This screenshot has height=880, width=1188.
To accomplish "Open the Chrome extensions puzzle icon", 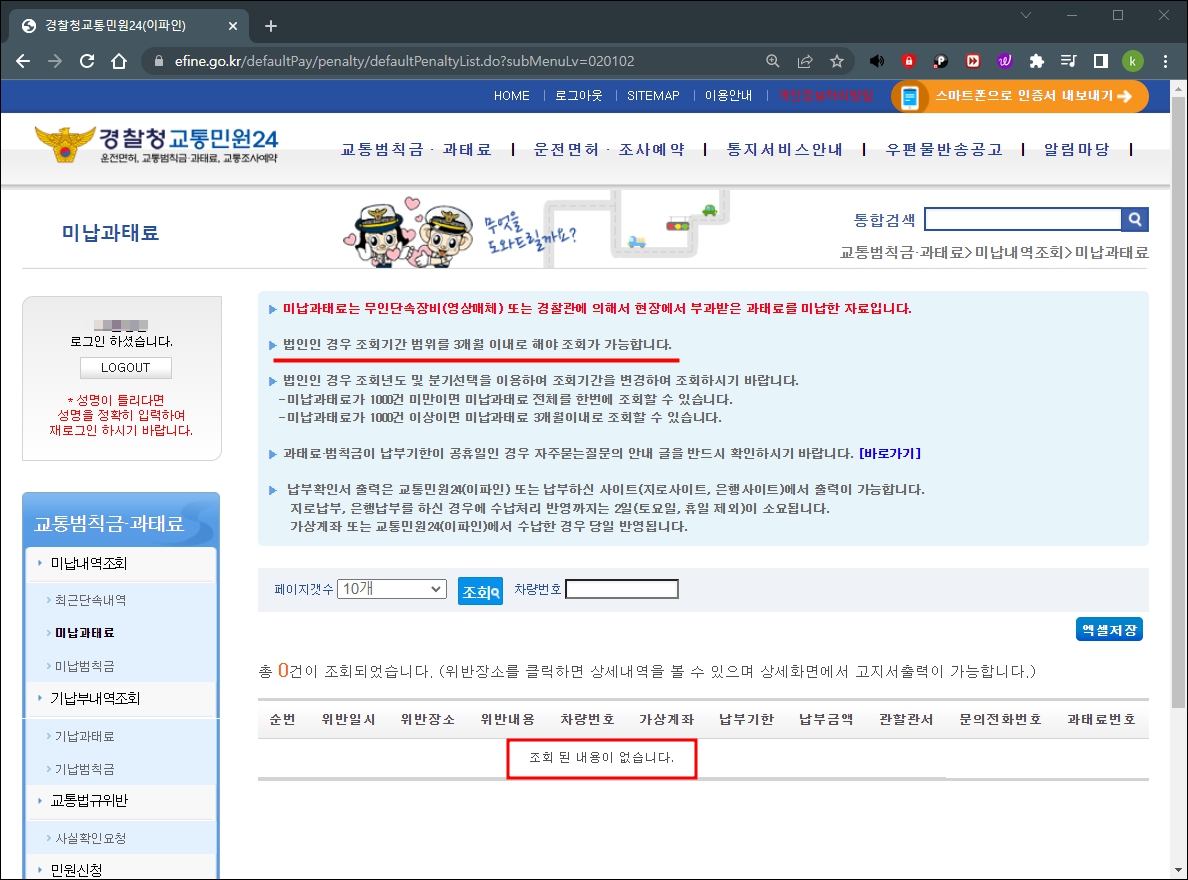I will 1037,61.
